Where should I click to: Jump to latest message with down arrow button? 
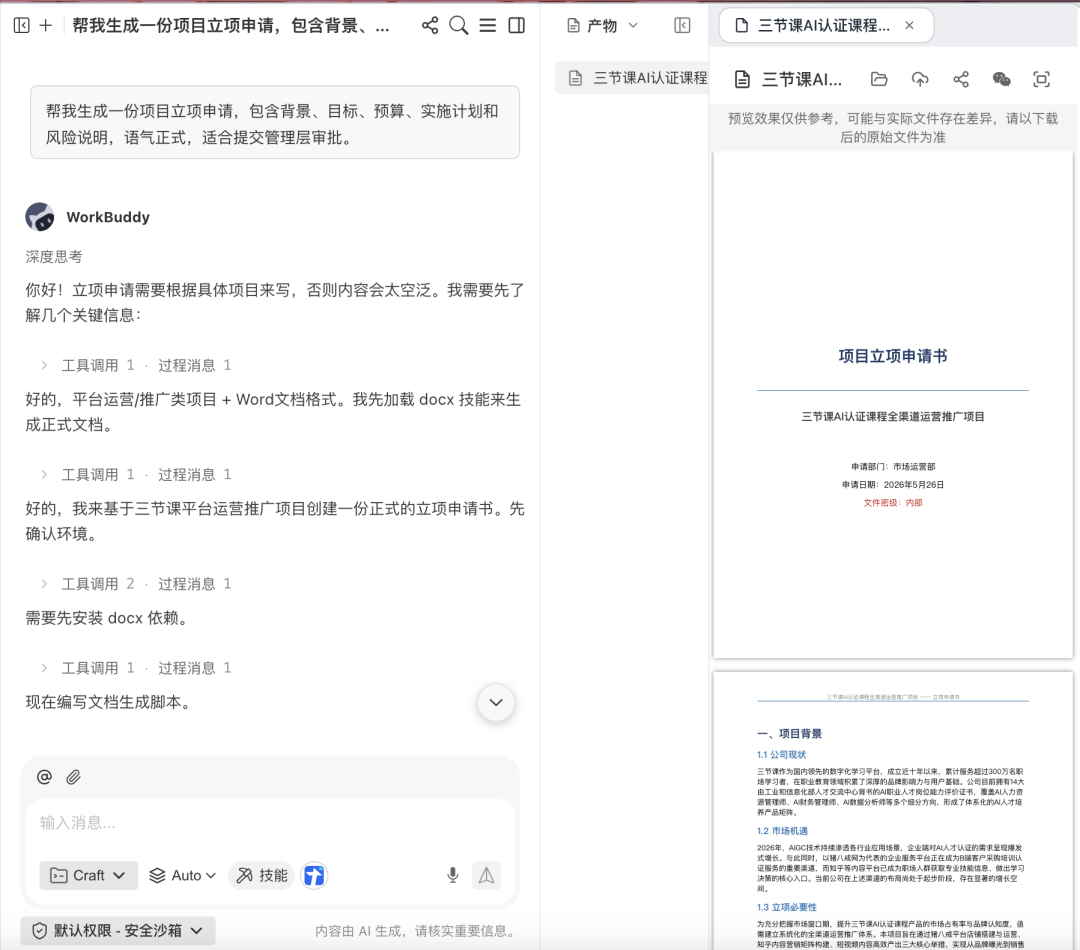click(496, 703)
